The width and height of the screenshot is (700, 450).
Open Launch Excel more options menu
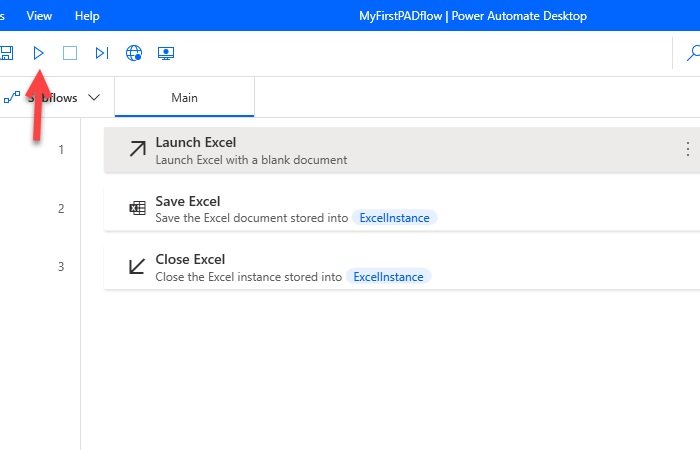point(688,149)
